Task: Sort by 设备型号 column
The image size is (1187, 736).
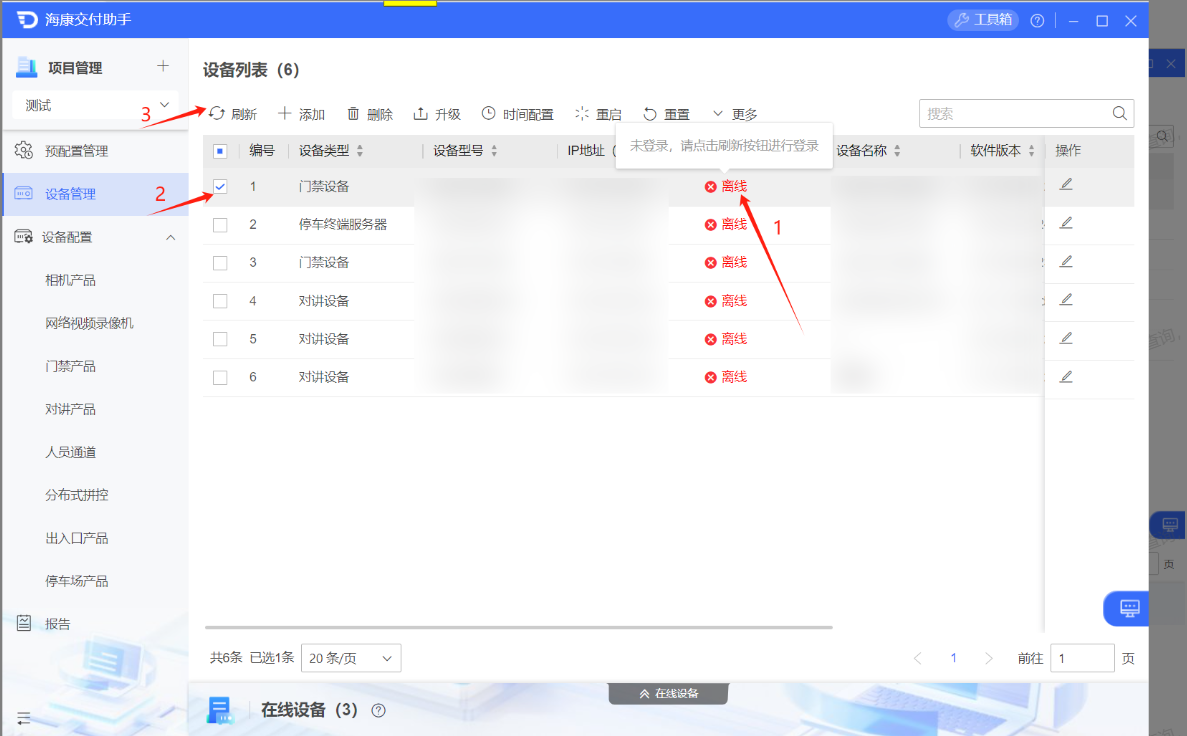Action: 494,151
